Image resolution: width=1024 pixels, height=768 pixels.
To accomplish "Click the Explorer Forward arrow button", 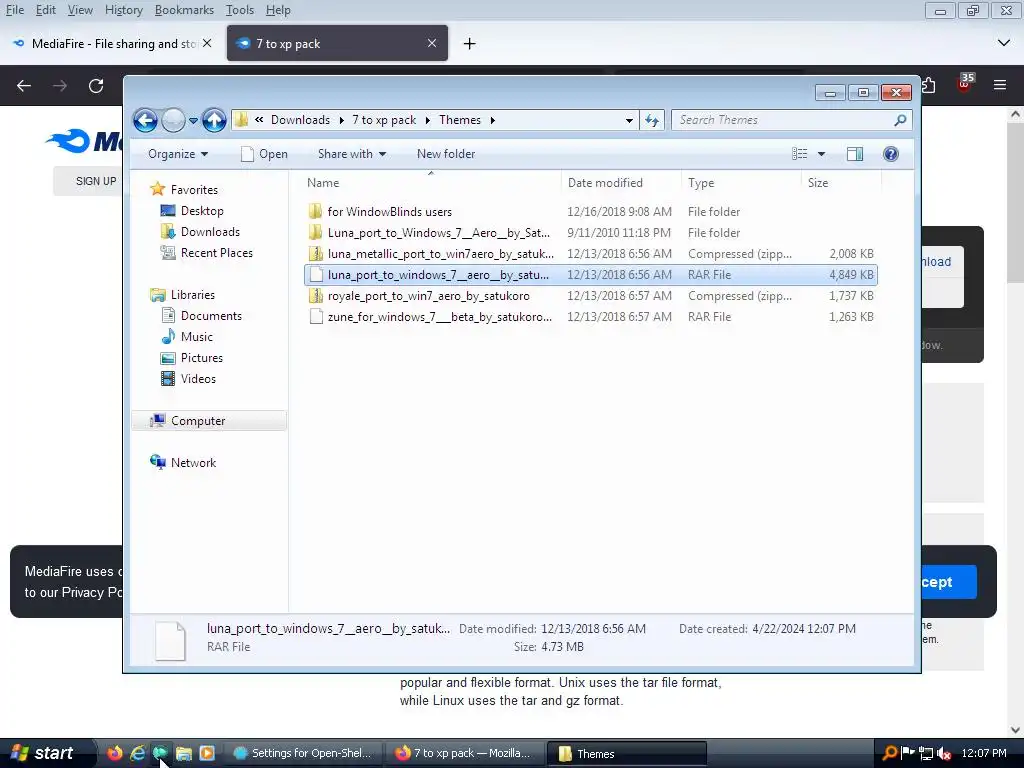I will click(x=173, y=120).
